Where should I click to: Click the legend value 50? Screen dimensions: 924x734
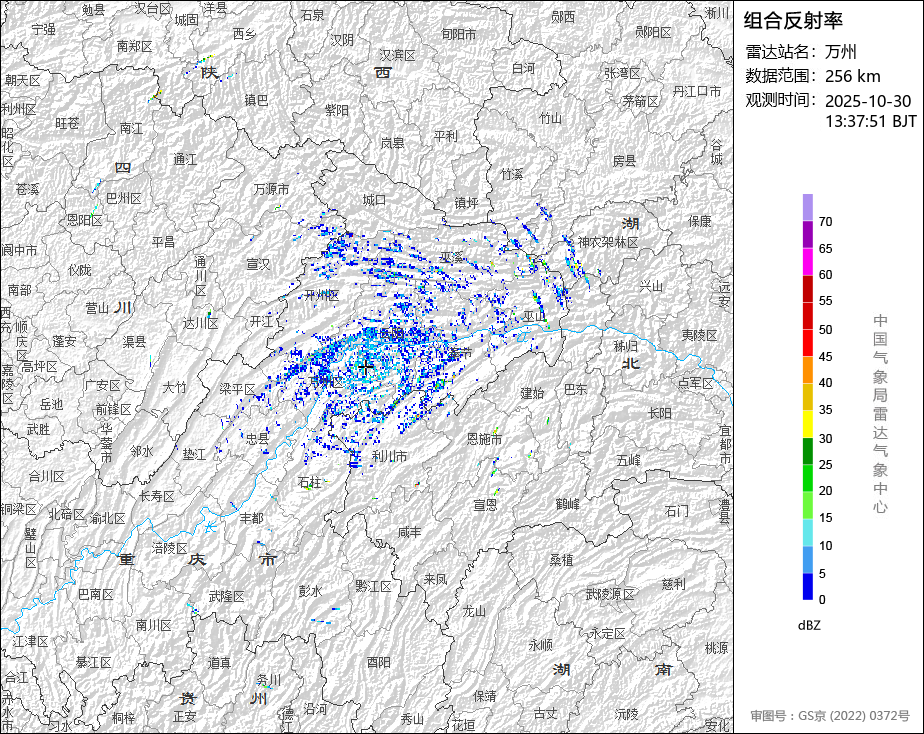tap(825, 329)
